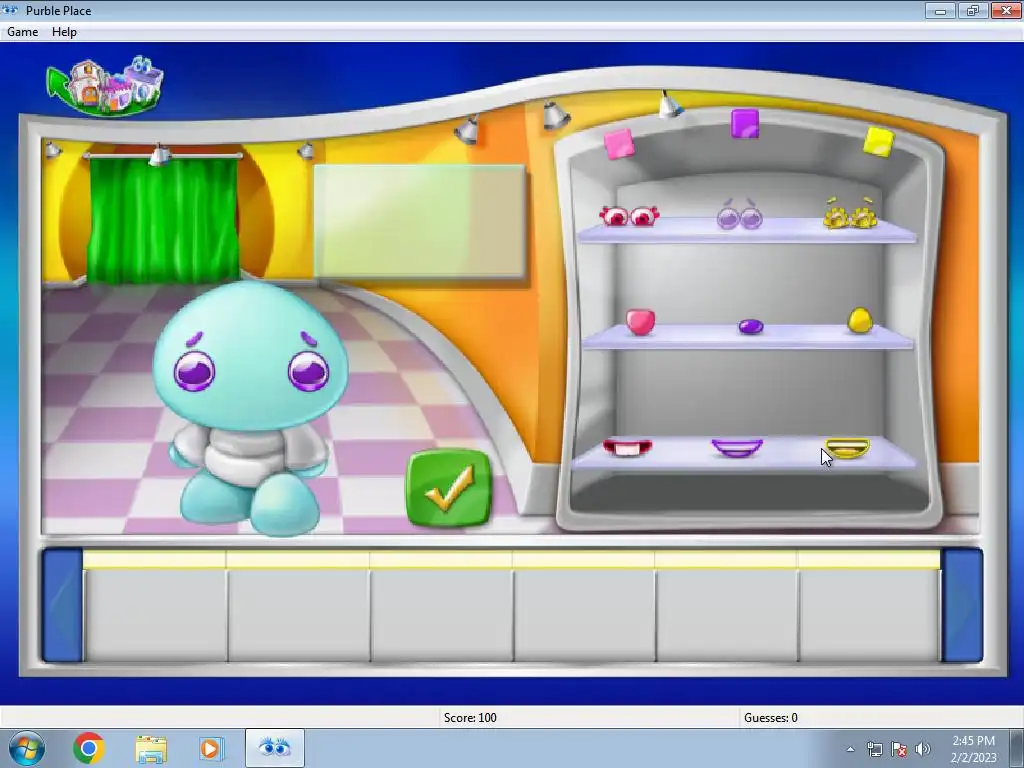Screen dimensions: 1024x768
Task: Select the pink color cube on shelf
Action: coord(619,143)
